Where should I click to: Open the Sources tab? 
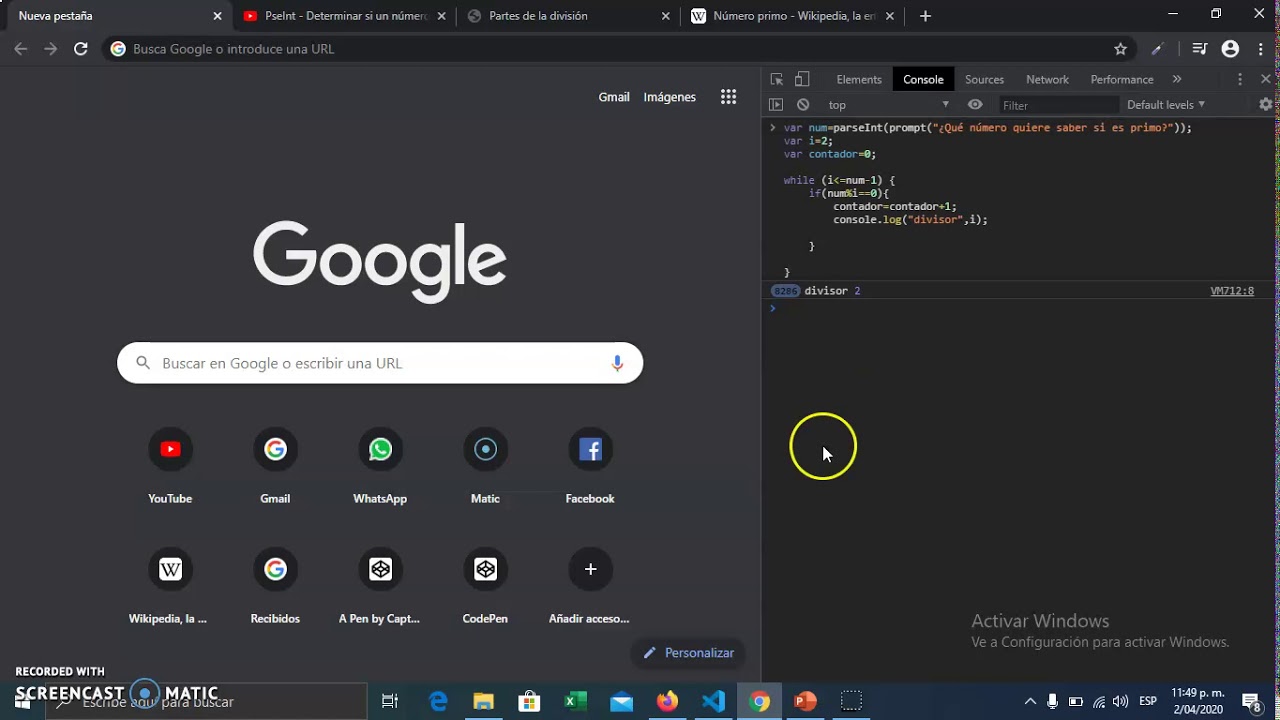[x=984, y=79]
